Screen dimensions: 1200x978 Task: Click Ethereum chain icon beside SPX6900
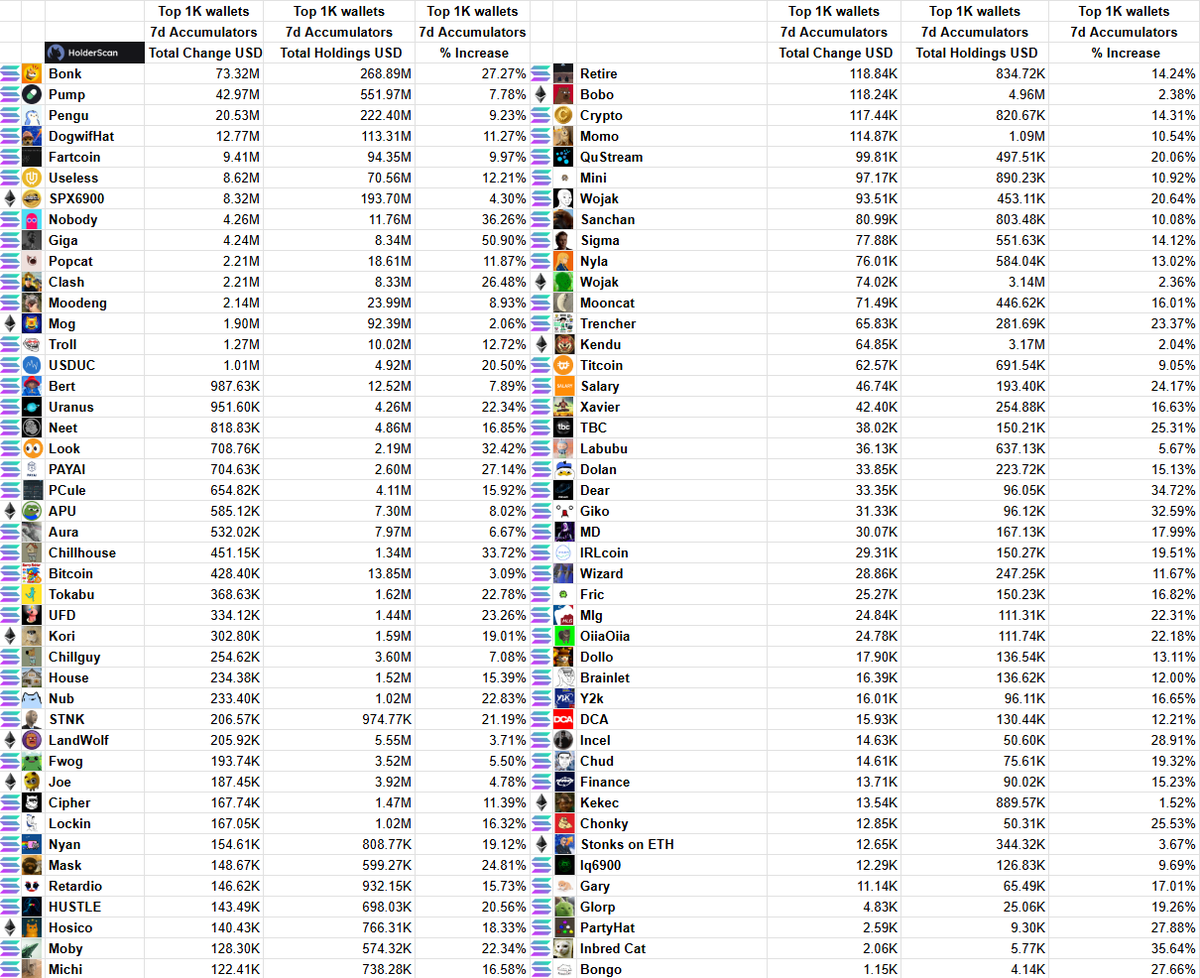coord(11,199)
